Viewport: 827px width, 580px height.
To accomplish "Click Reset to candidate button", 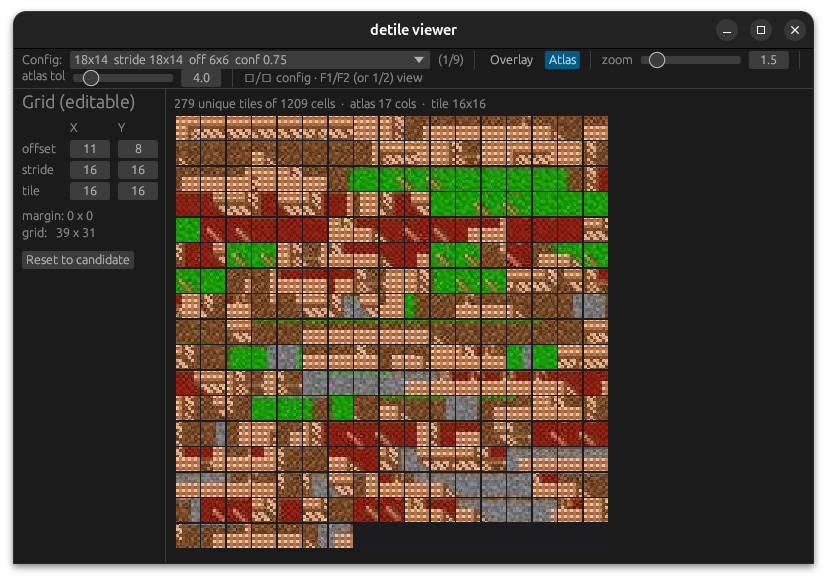I will point(78,259).
